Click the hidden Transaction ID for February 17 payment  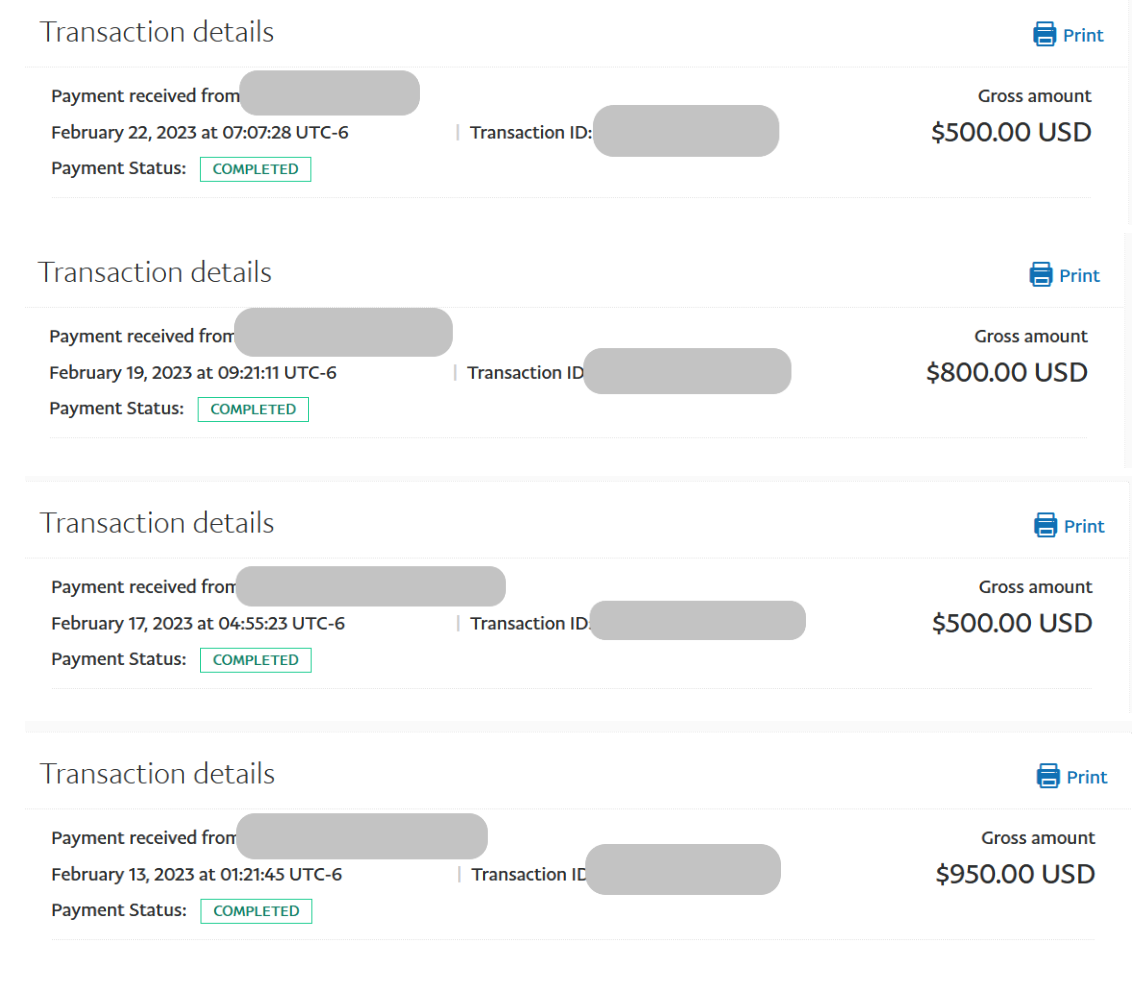click(x=698, y=621)
